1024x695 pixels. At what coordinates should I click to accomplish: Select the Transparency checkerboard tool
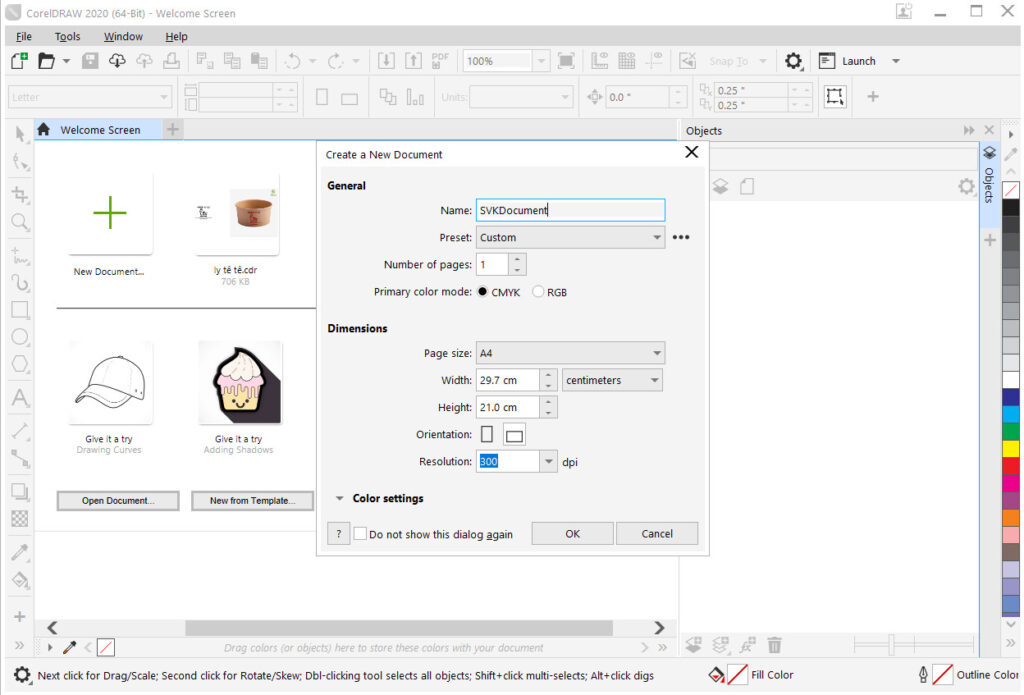(20, 519)
